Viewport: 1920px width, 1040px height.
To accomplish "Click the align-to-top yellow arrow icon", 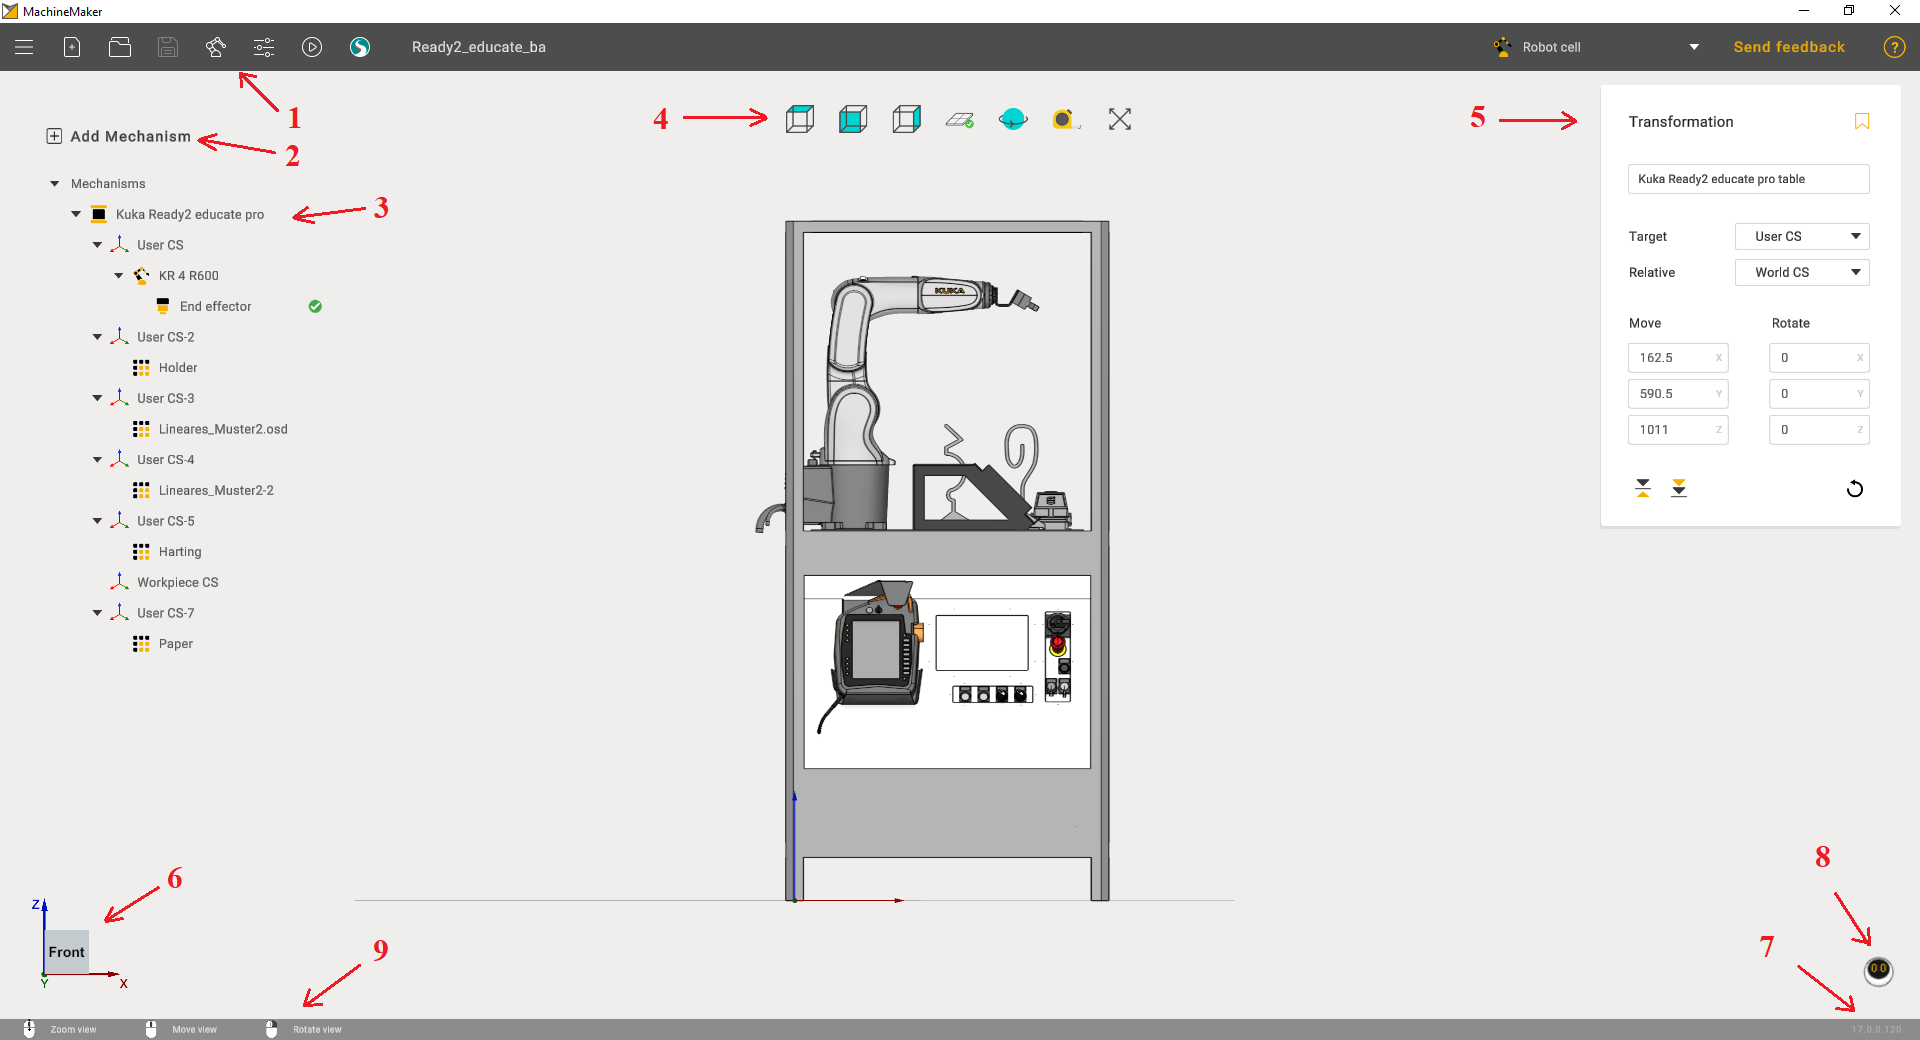I will pyautogui.click(x=1643, y=488).
